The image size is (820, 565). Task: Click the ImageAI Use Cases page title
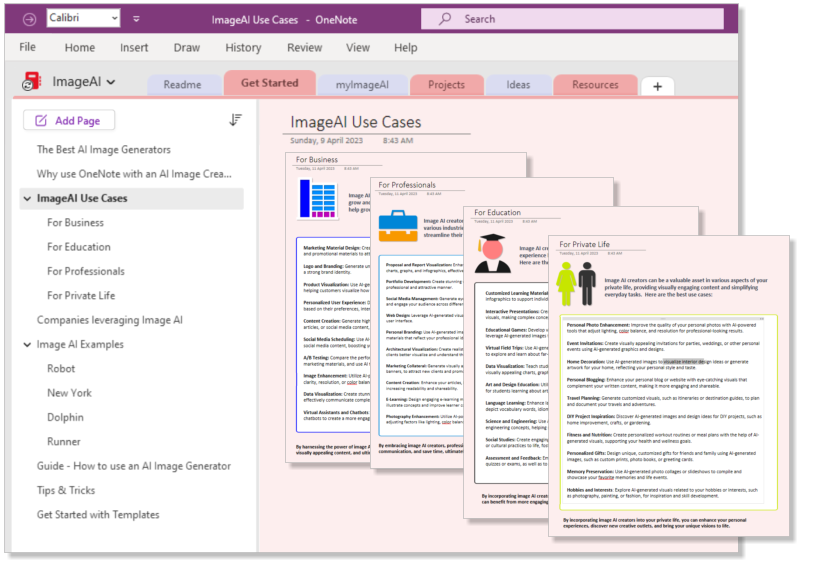pyautogui.click(x=356, y=122)
